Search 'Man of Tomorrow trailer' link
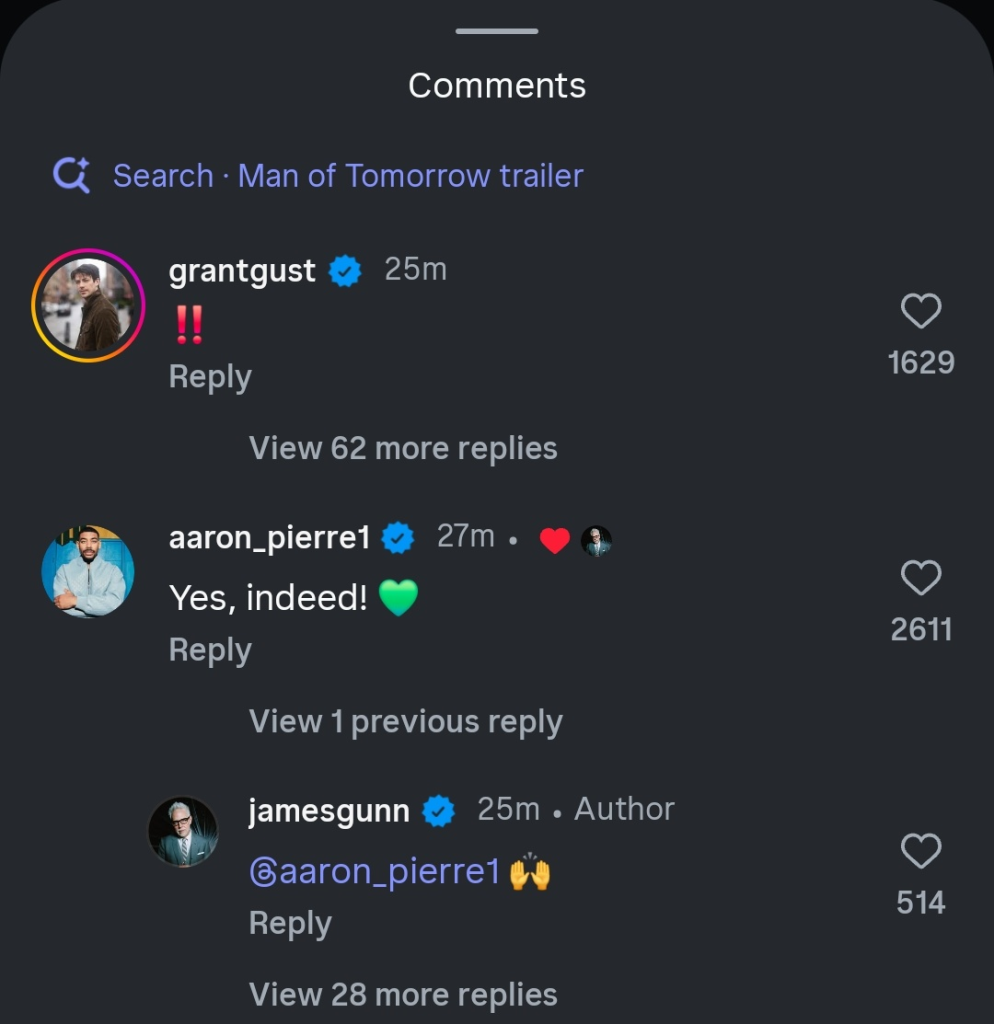The width and height of the screenshot is (994, 1024). tap(348, 176)
